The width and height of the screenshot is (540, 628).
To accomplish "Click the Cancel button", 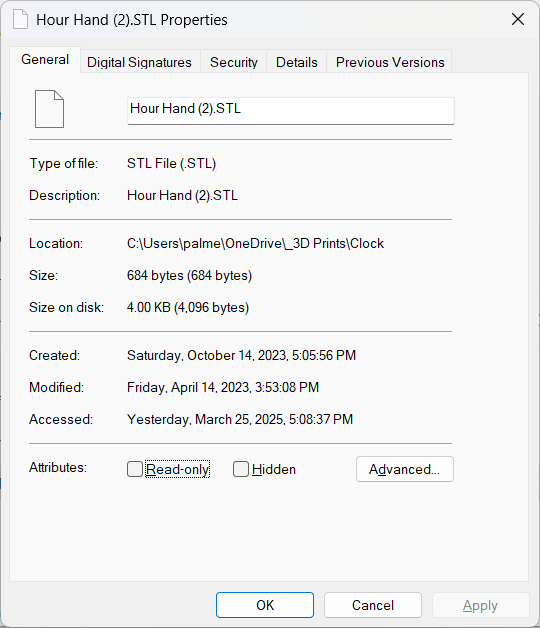I will click(x=373, y=605).
